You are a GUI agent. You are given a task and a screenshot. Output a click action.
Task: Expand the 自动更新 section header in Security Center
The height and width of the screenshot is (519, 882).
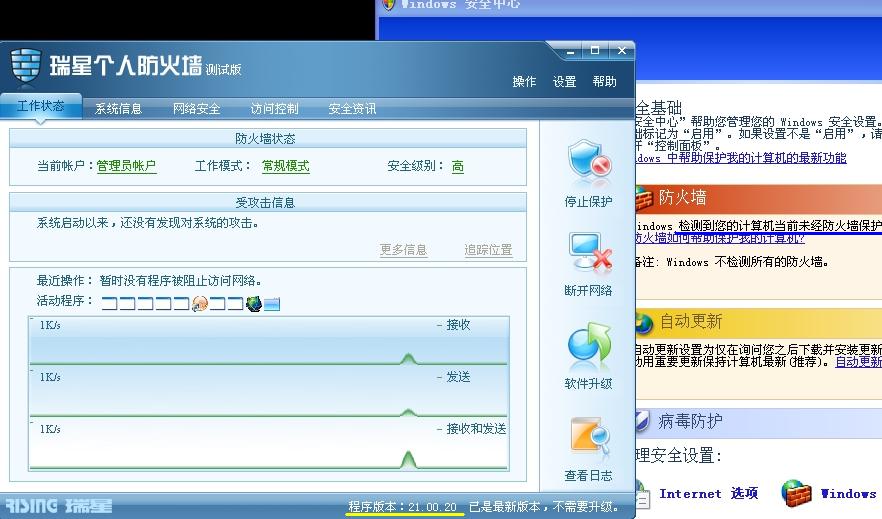pyautogui.click(x=759, y=322)
